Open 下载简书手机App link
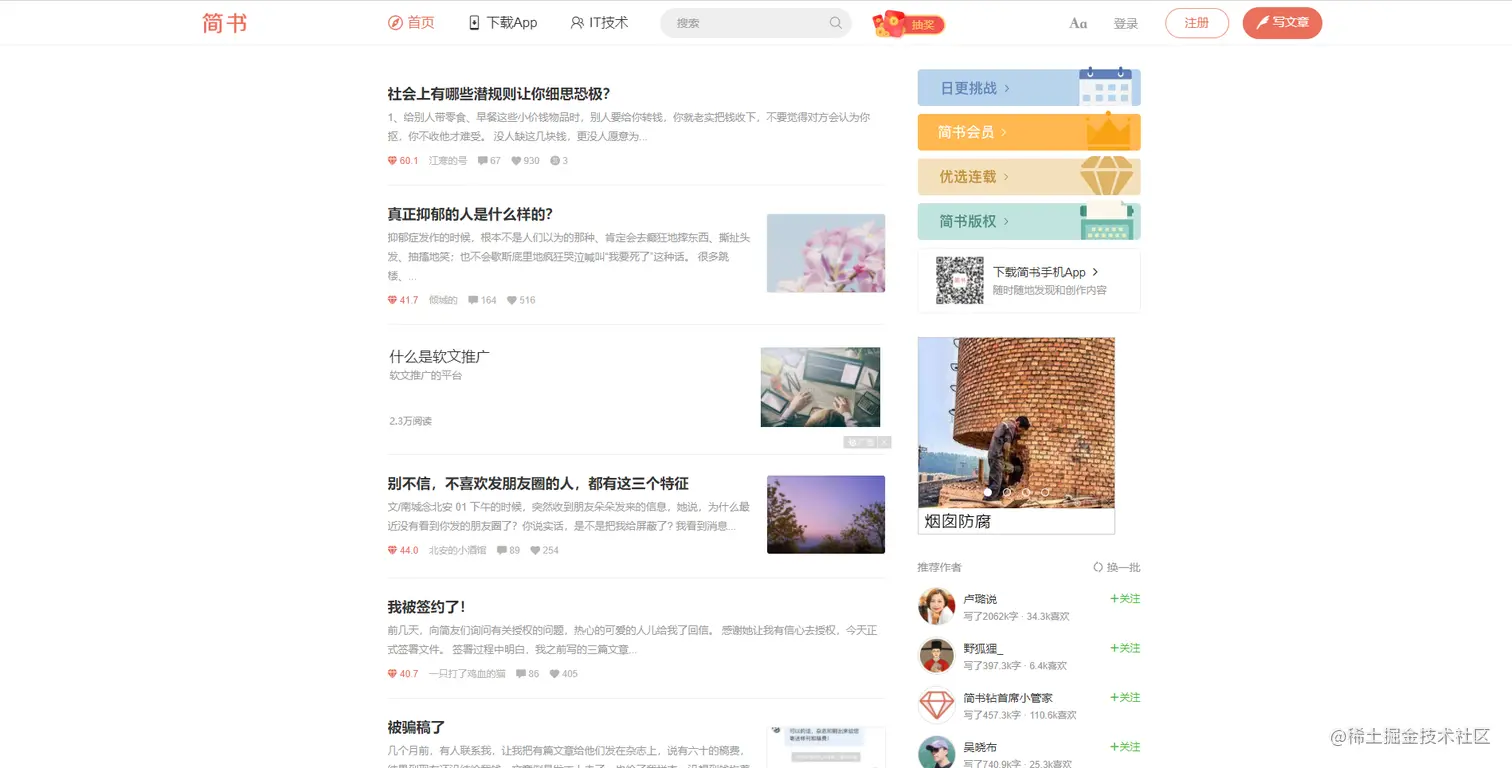This screenshot has width=1512, height=768. point(1046,272)
